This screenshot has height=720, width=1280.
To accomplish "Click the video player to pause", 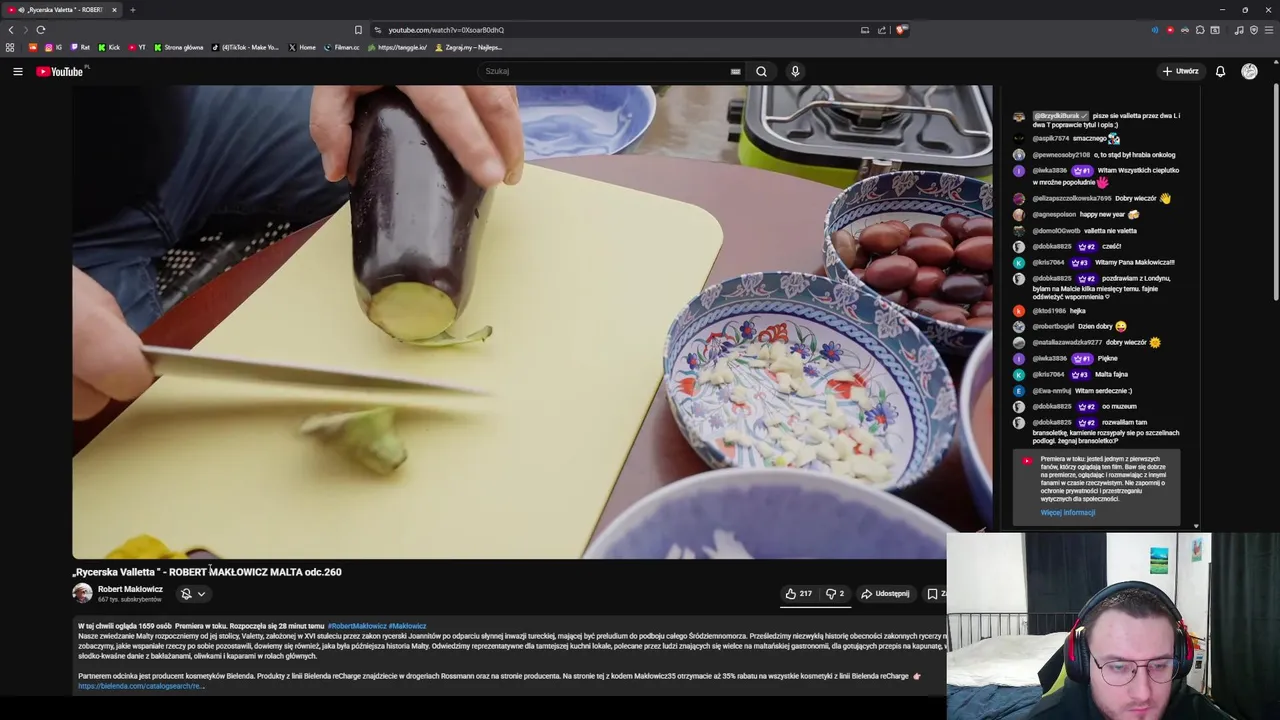I will tap(532, 321).
